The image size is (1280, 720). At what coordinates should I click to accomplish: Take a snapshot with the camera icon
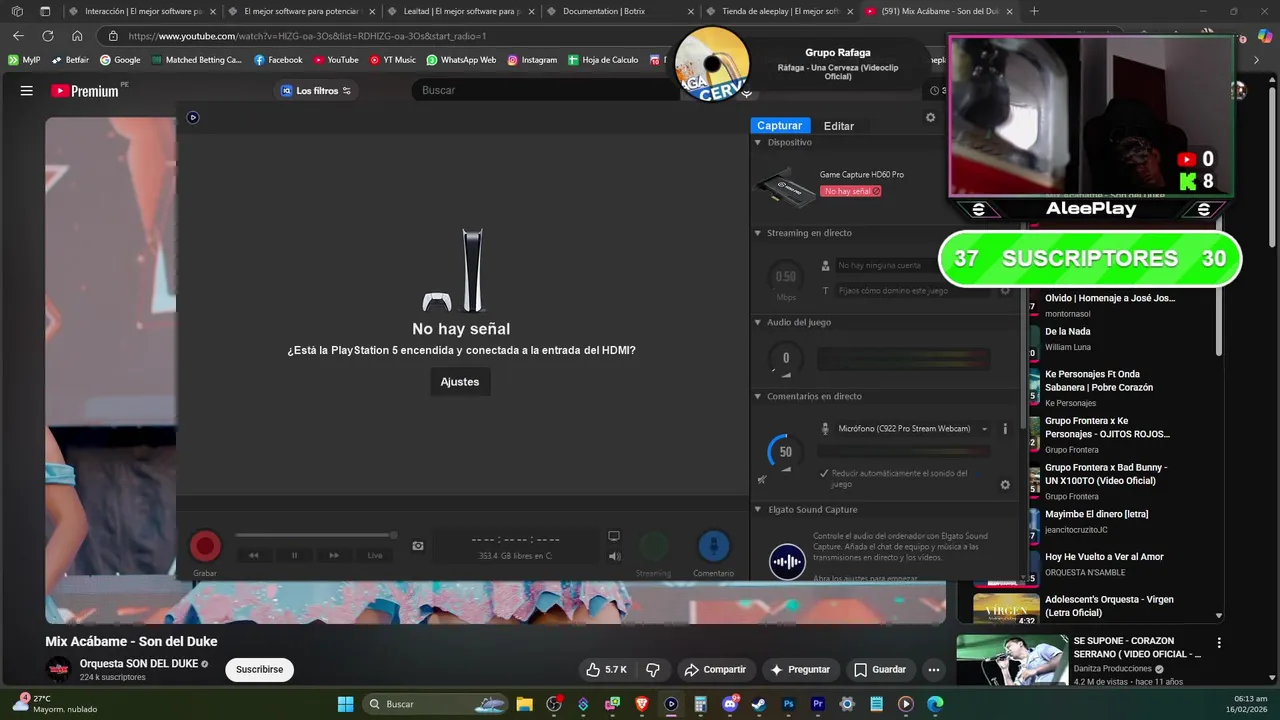[x=418, y=546]
